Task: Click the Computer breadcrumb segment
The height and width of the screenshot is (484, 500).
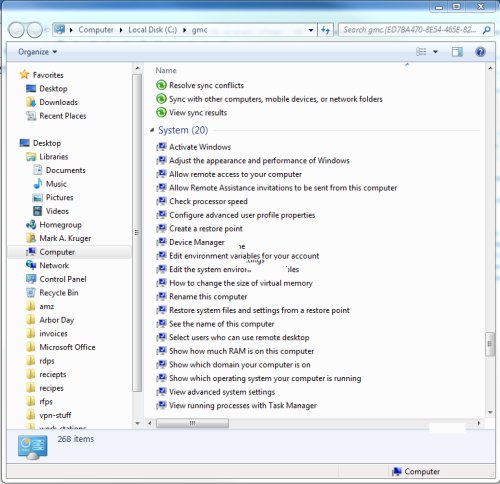Action: point(96,30)
